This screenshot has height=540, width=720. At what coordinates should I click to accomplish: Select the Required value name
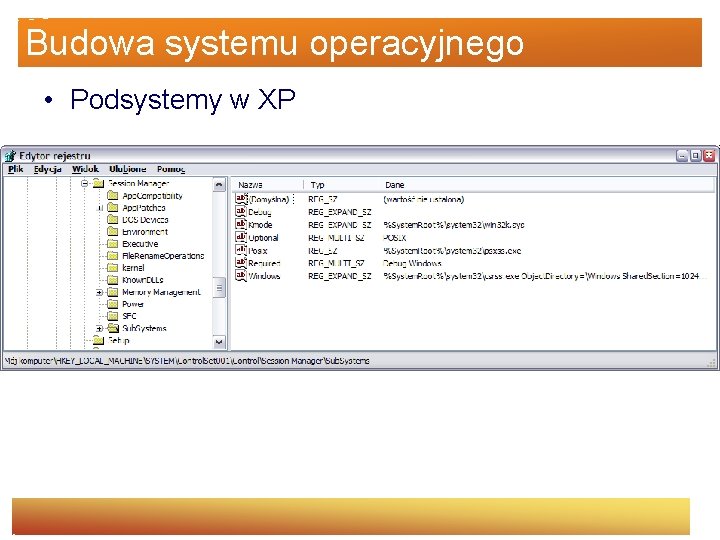(x=264, y=264)
